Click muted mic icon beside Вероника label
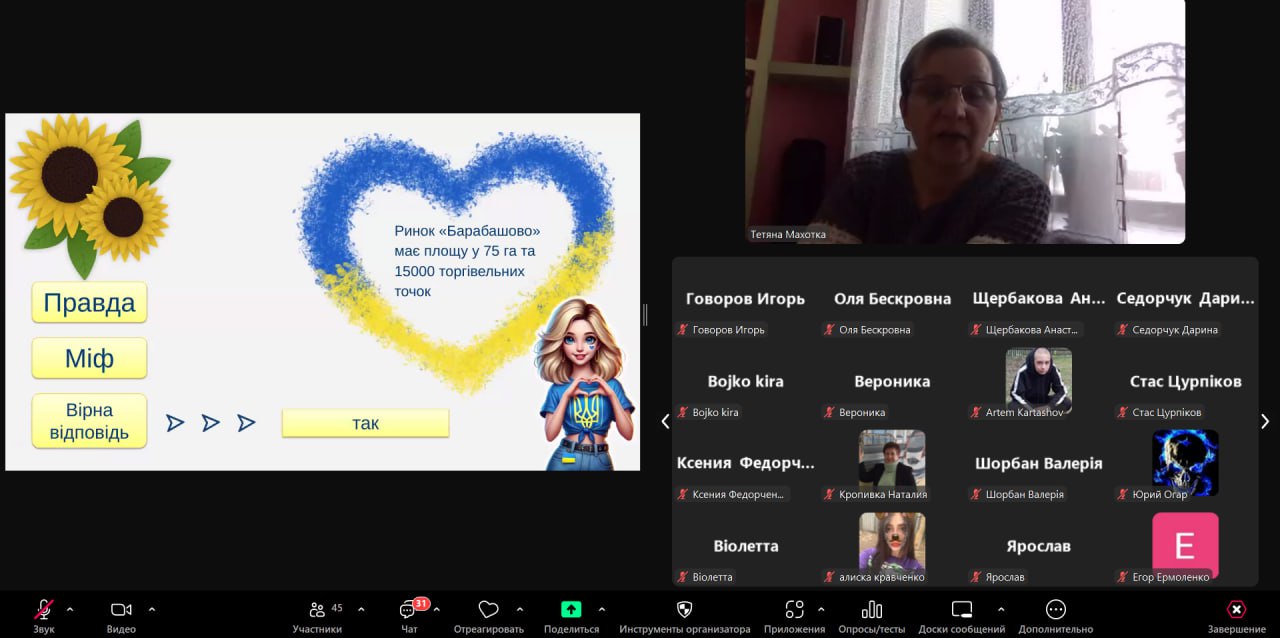Screen dimensions: 1280x638 (829, 412)
